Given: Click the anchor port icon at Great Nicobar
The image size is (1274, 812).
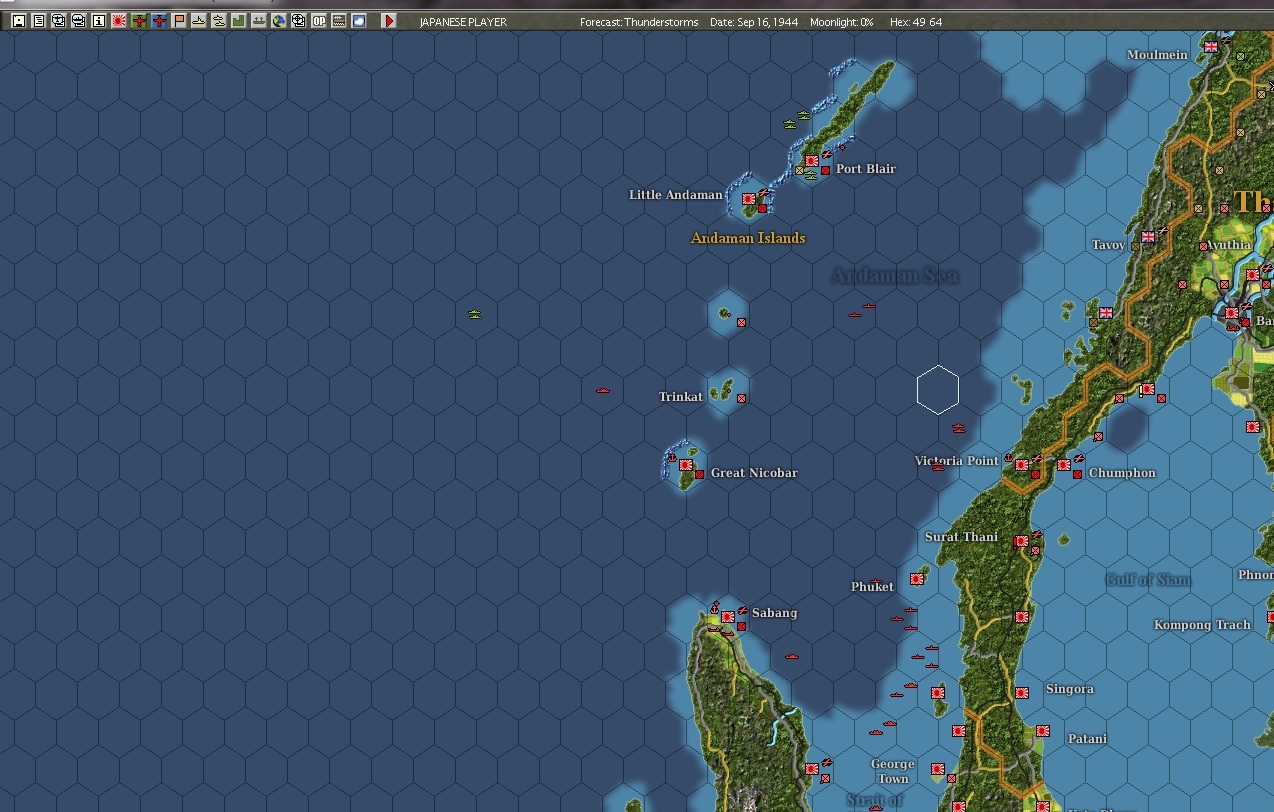Looking at the screenshot, I should tap(672, 457).
